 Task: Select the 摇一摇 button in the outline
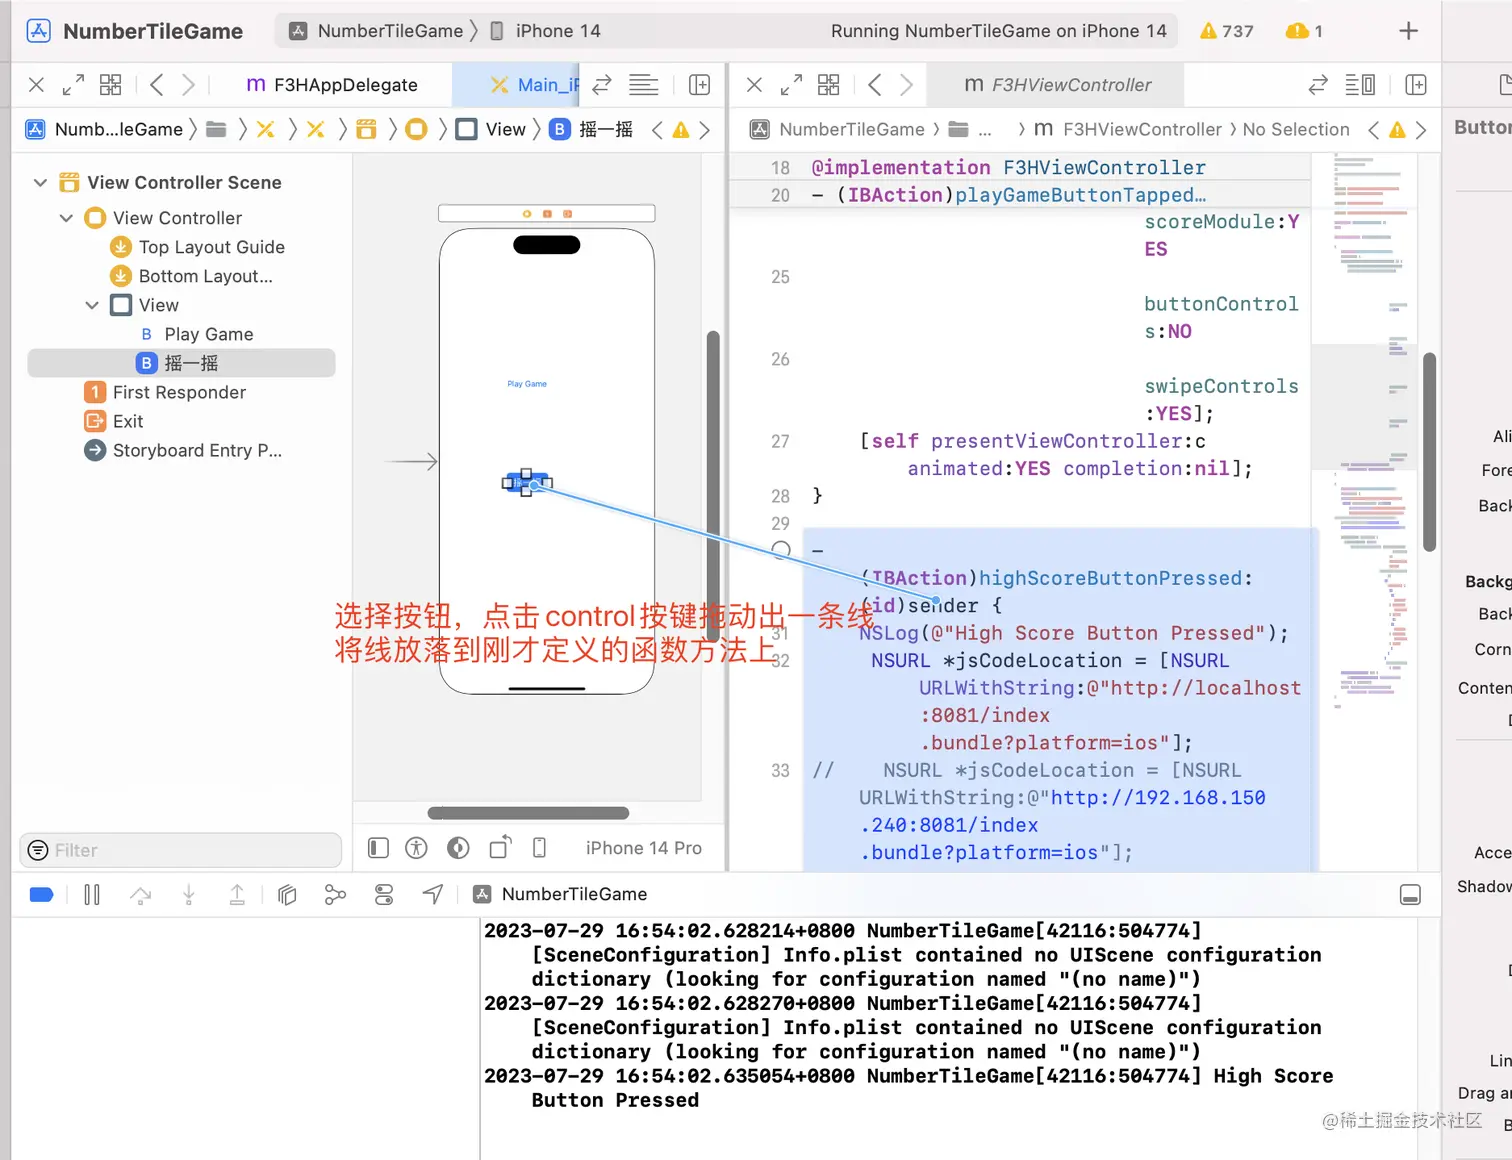click(181, 363)
